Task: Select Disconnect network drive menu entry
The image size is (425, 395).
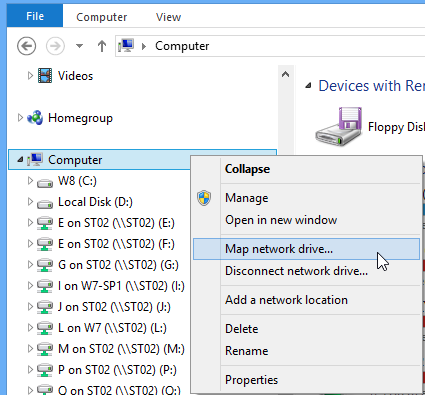Action: point(296,271)
